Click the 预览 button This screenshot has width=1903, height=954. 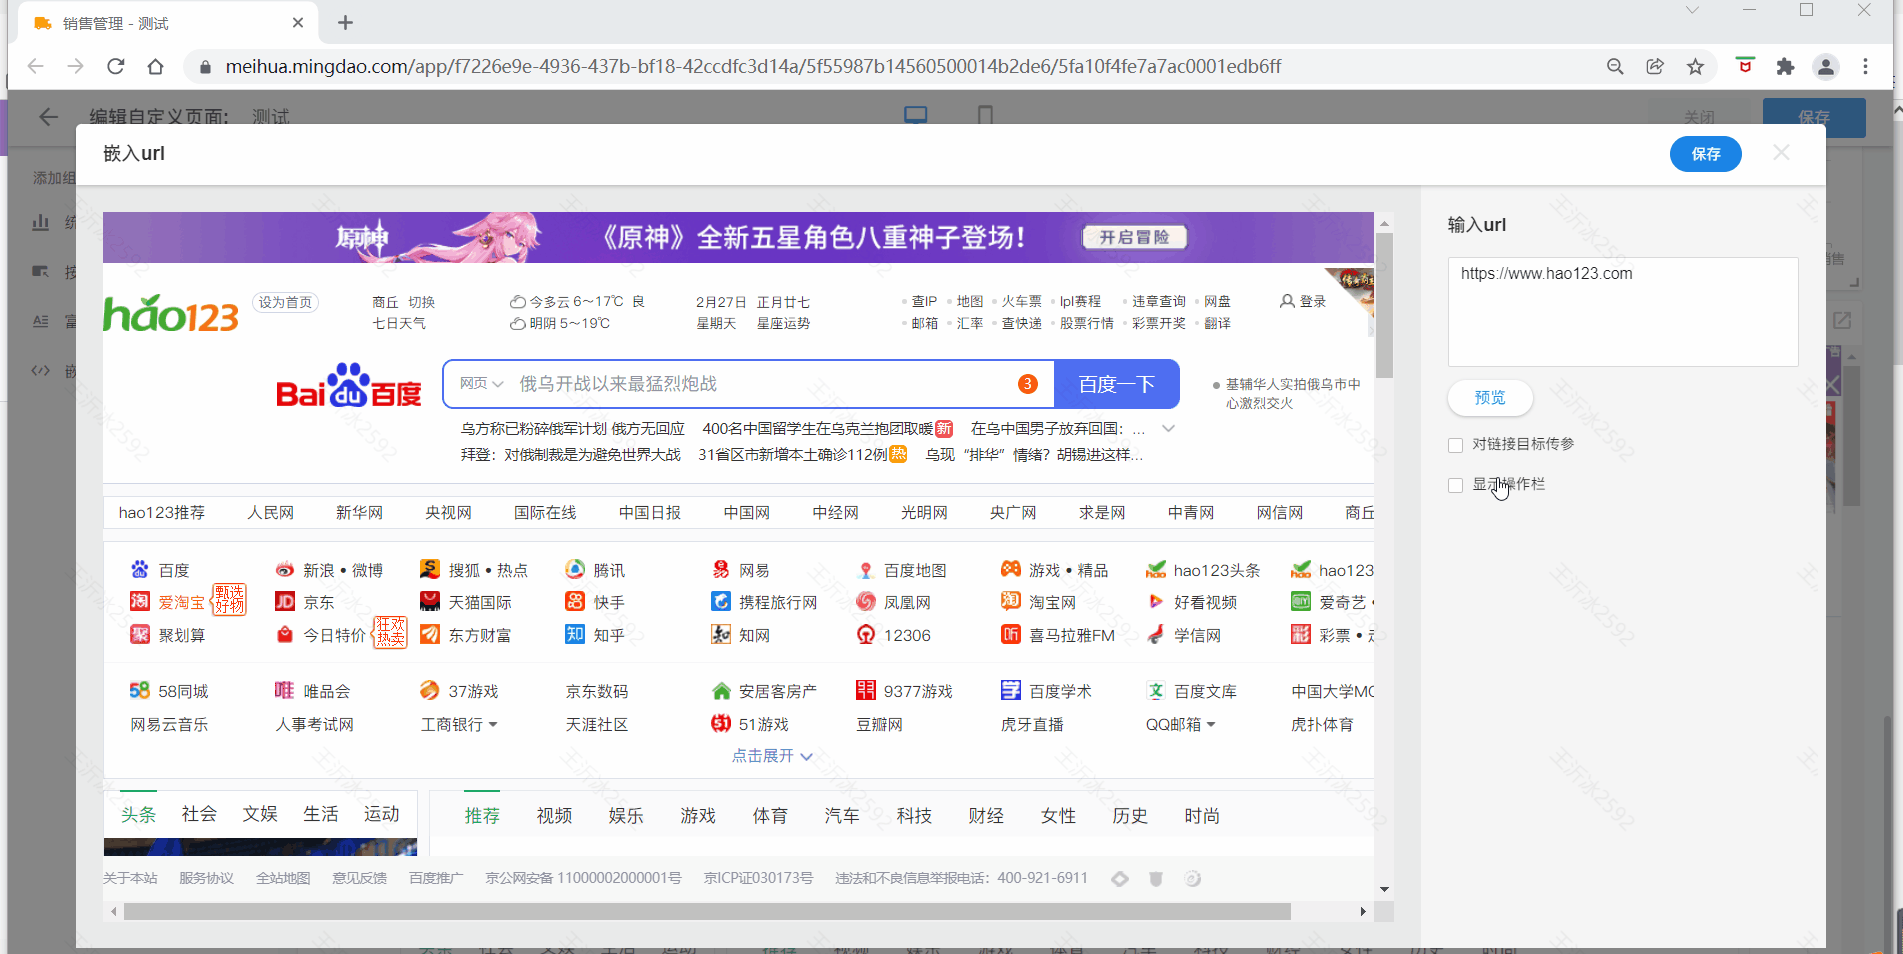(x=1490, y=398)
